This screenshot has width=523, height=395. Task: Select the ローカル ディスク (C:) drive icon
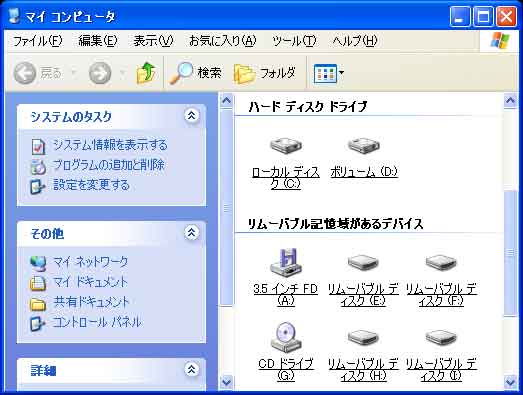(286, 145)
